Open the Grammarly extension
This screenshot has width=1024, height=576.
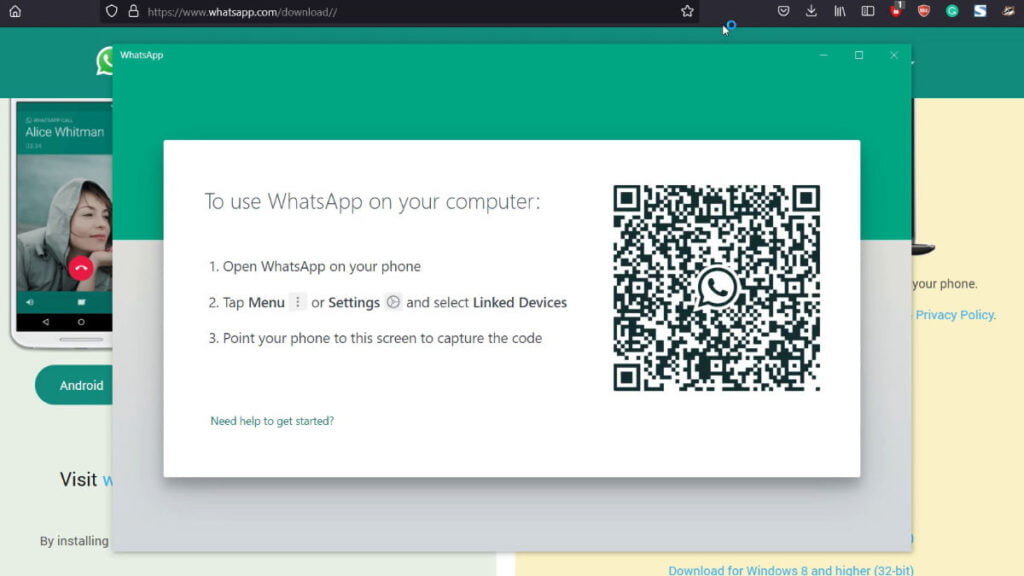point(953,11)
